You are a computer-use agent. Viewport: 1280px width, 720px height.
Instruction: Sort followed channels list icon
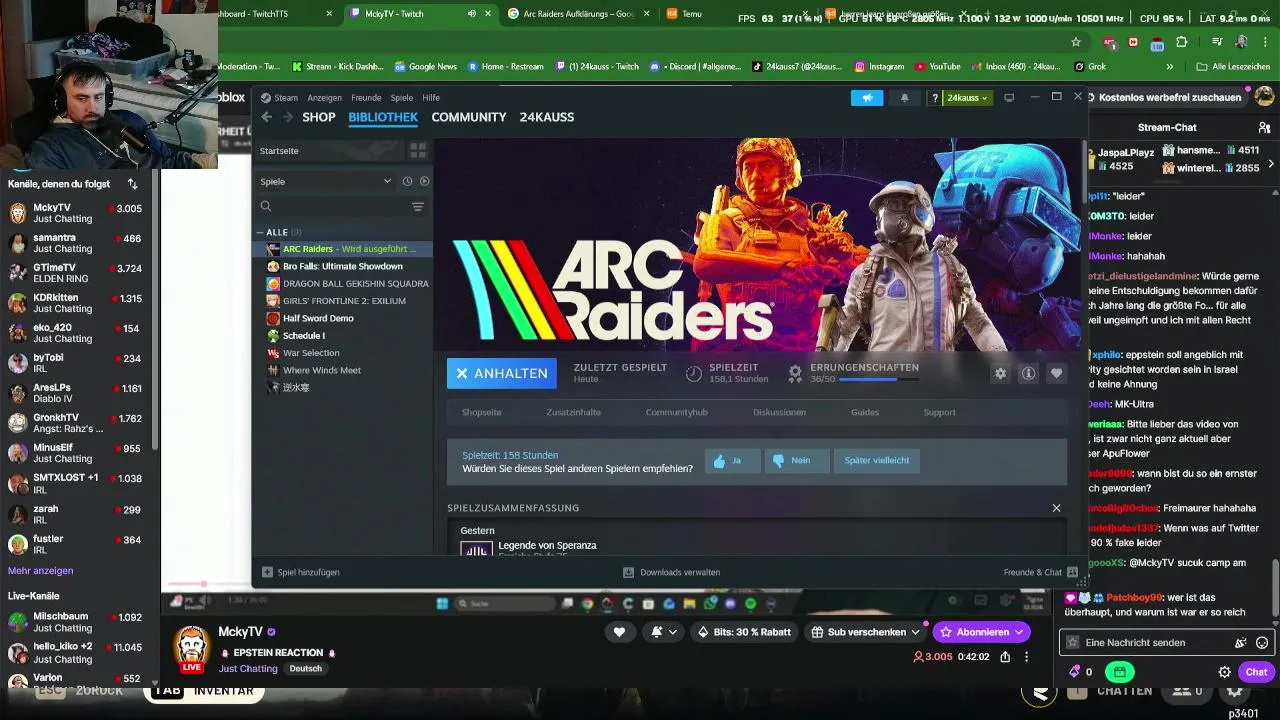coord(132,184)
